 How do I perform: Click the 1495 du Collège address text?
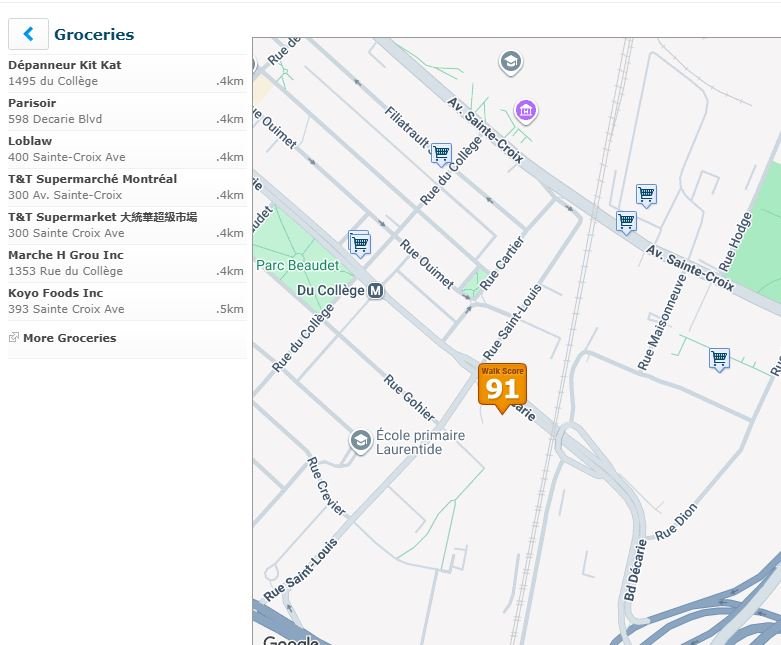(x=53, y=81)
